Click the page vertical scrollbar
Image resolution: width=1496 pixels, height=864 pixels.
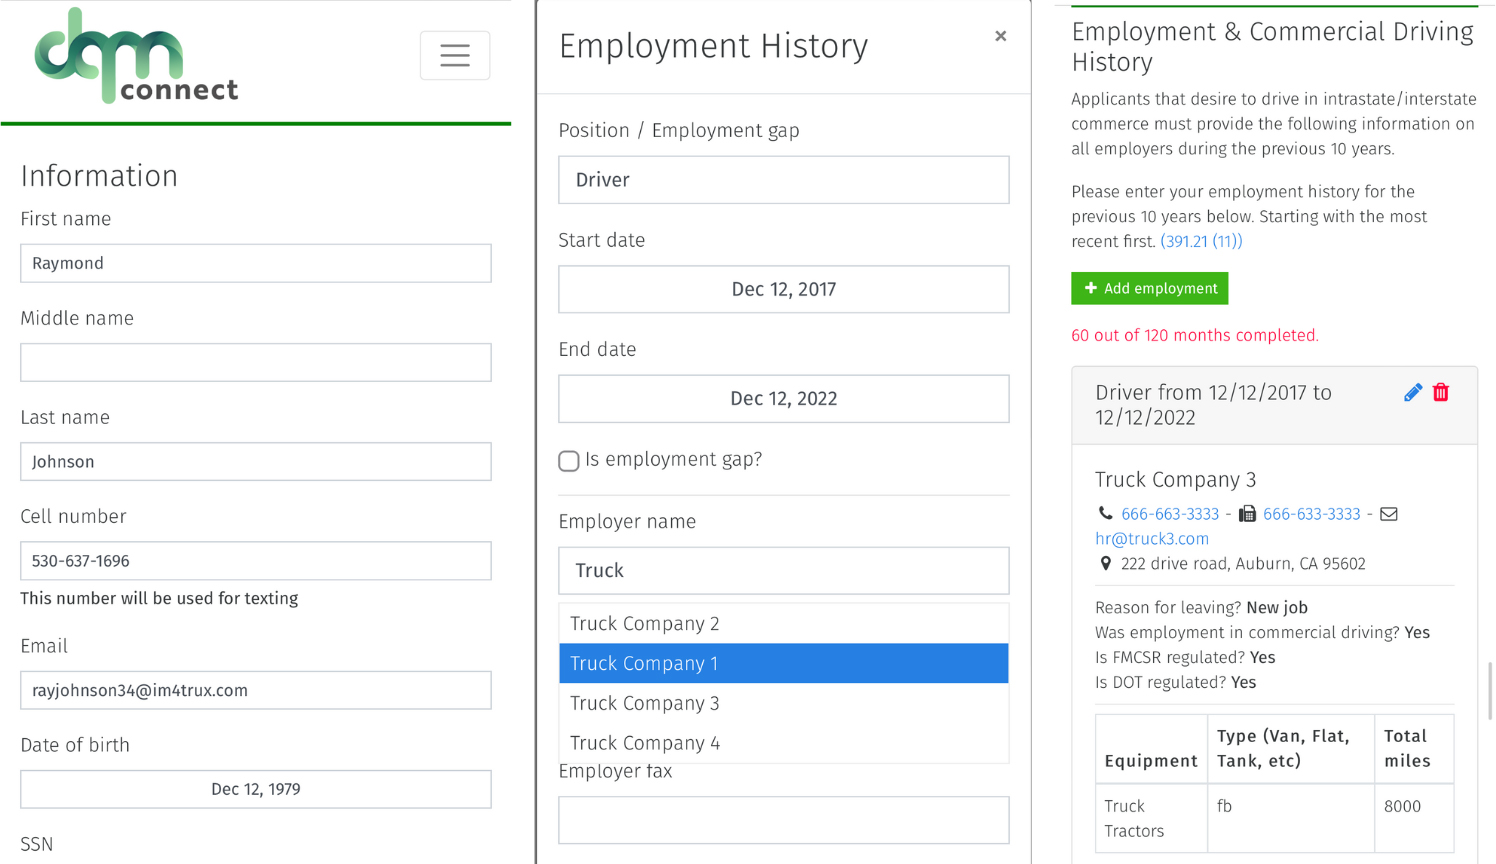[x=1489, y=690]
